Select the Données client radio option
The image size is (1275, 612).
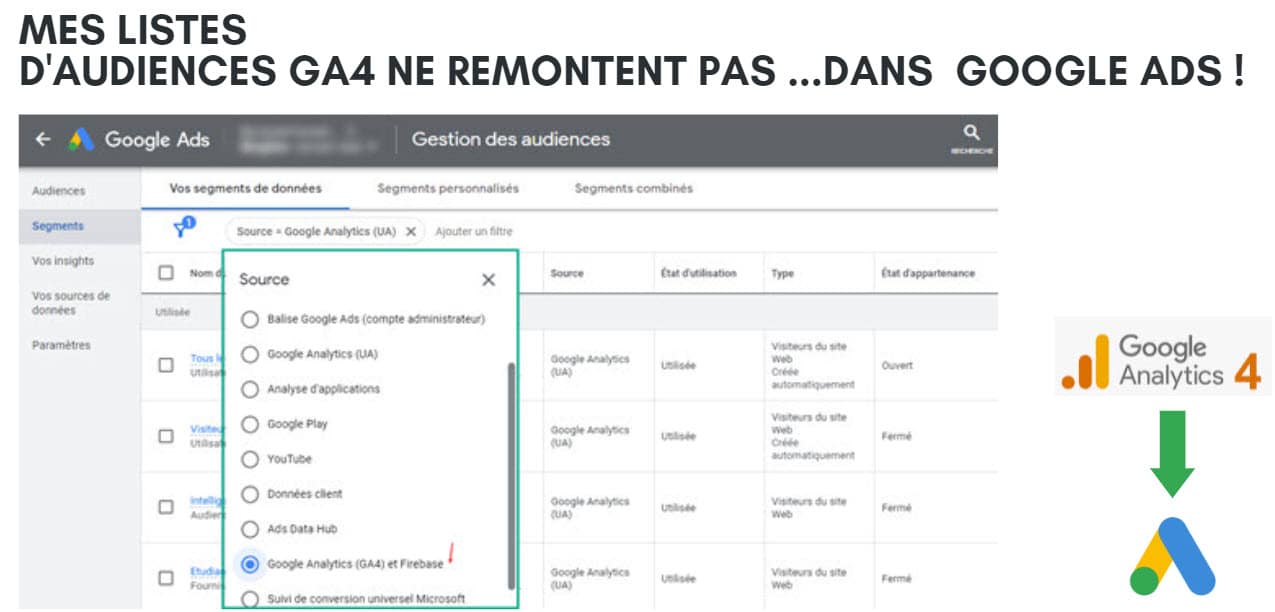pos(250,494)
